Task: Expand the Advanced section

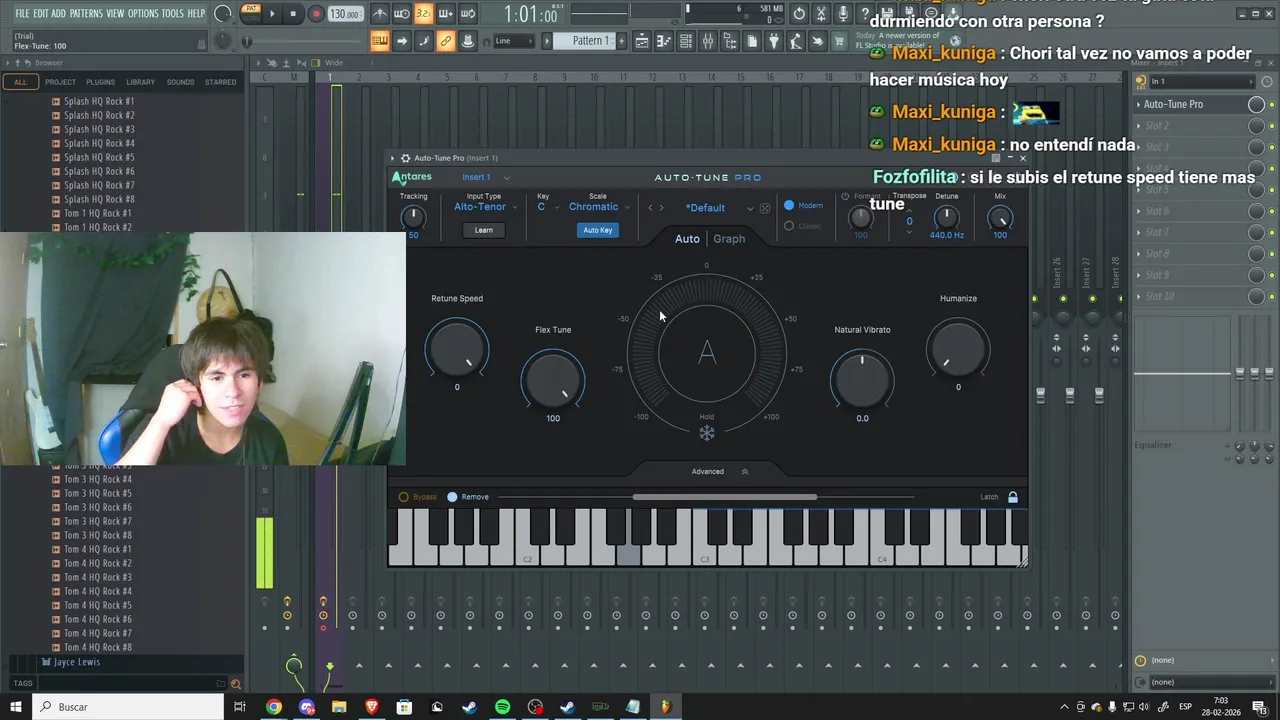Action: pos(720,471)
